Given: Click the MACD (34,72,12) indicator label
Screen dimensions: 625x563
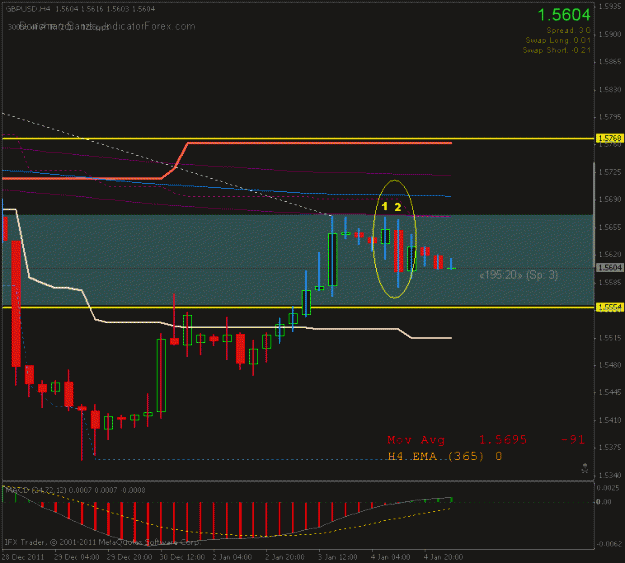Looking at the screenshot, I should click(x=75, y=490).
